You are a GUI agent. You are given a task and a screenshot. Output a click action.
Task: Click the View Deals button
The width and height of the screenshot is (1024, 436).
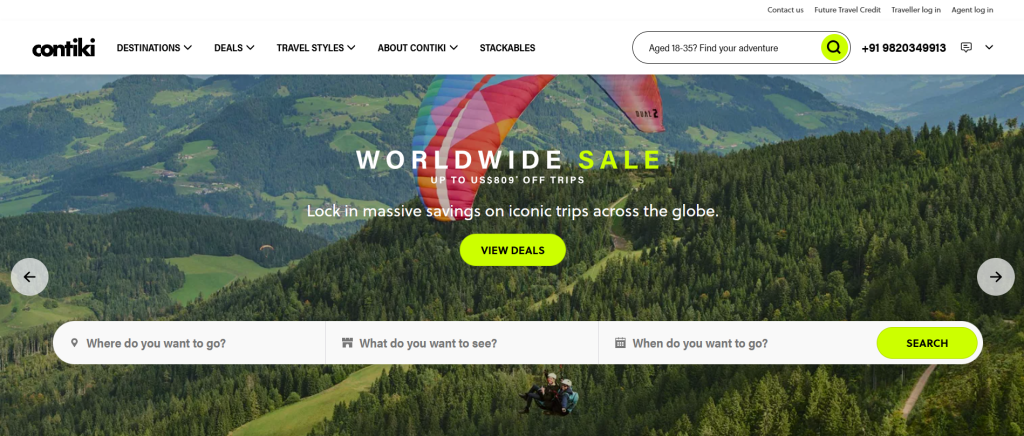pos(513,250)
